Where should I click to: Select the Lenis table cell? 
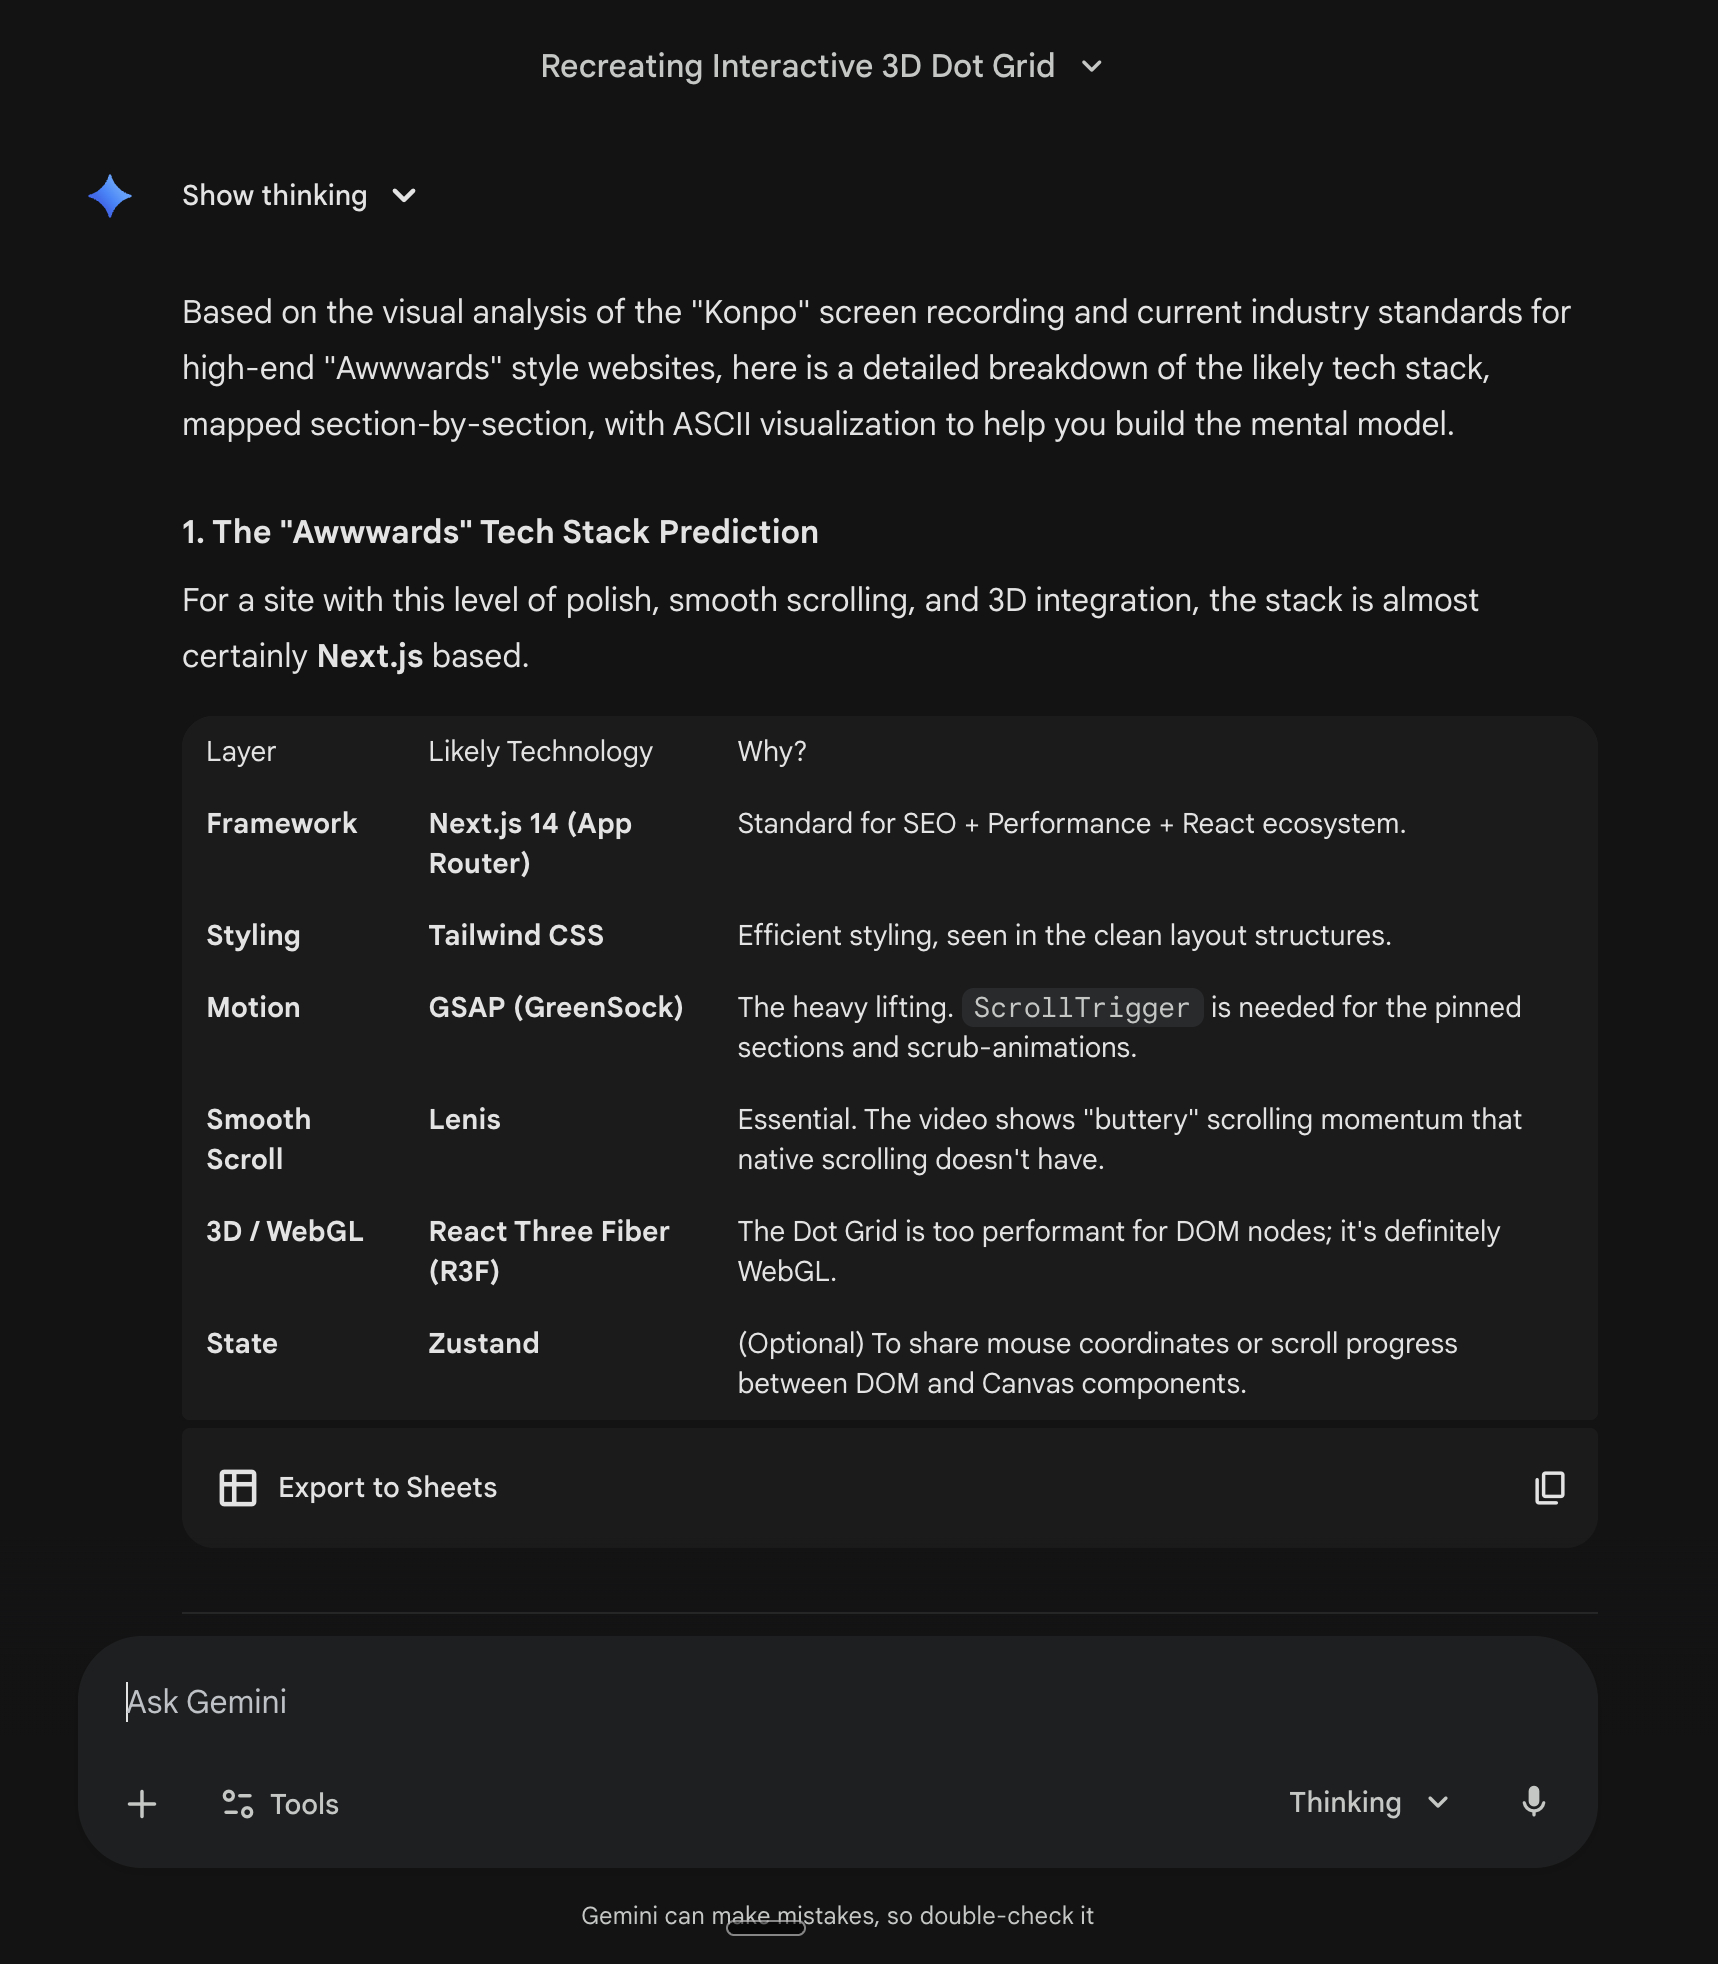[x=464, y=1120]
